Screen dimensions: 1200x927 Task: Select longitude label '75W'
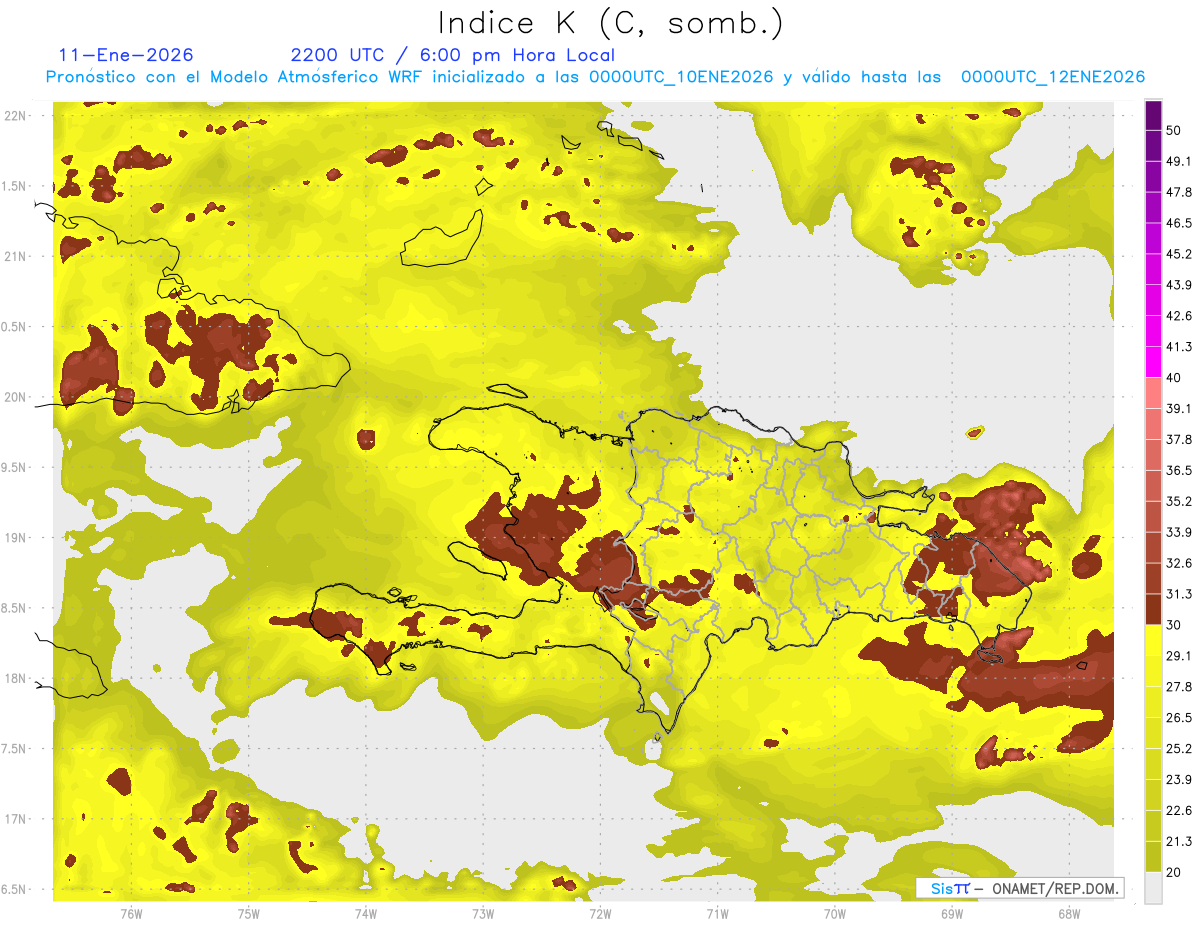(x=249, y=913)
